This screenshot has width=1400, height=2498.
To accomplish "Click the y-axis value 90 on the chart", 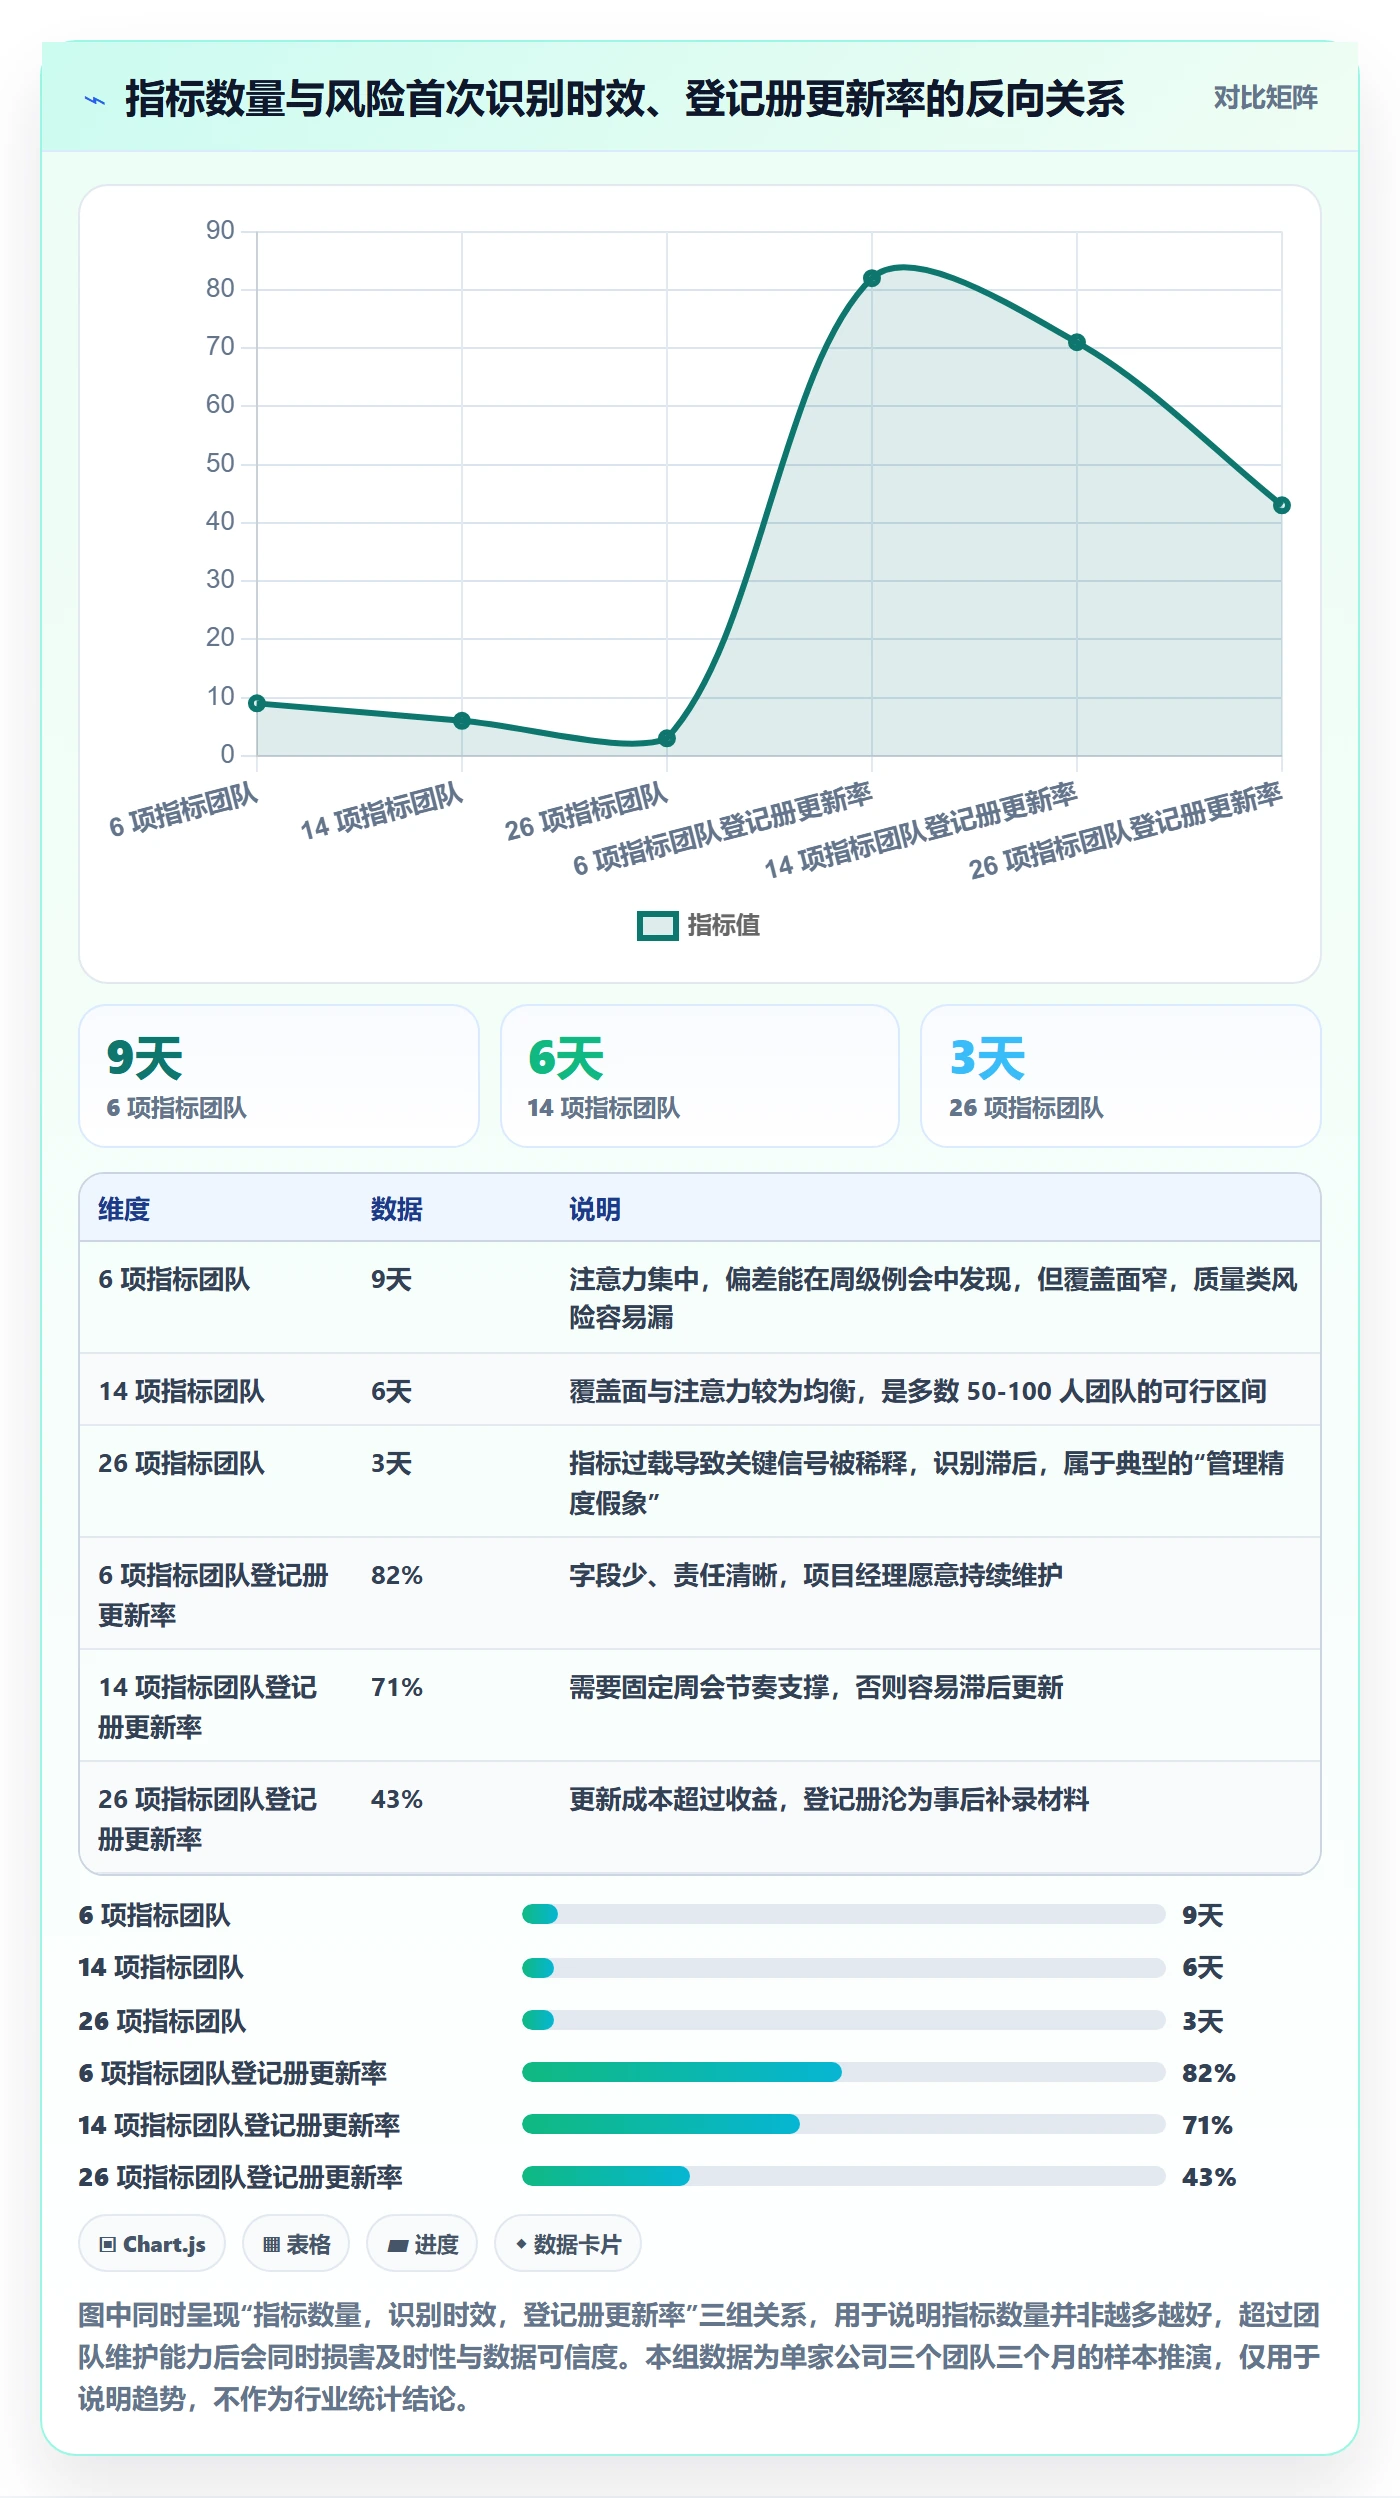I will pos(220,230).
